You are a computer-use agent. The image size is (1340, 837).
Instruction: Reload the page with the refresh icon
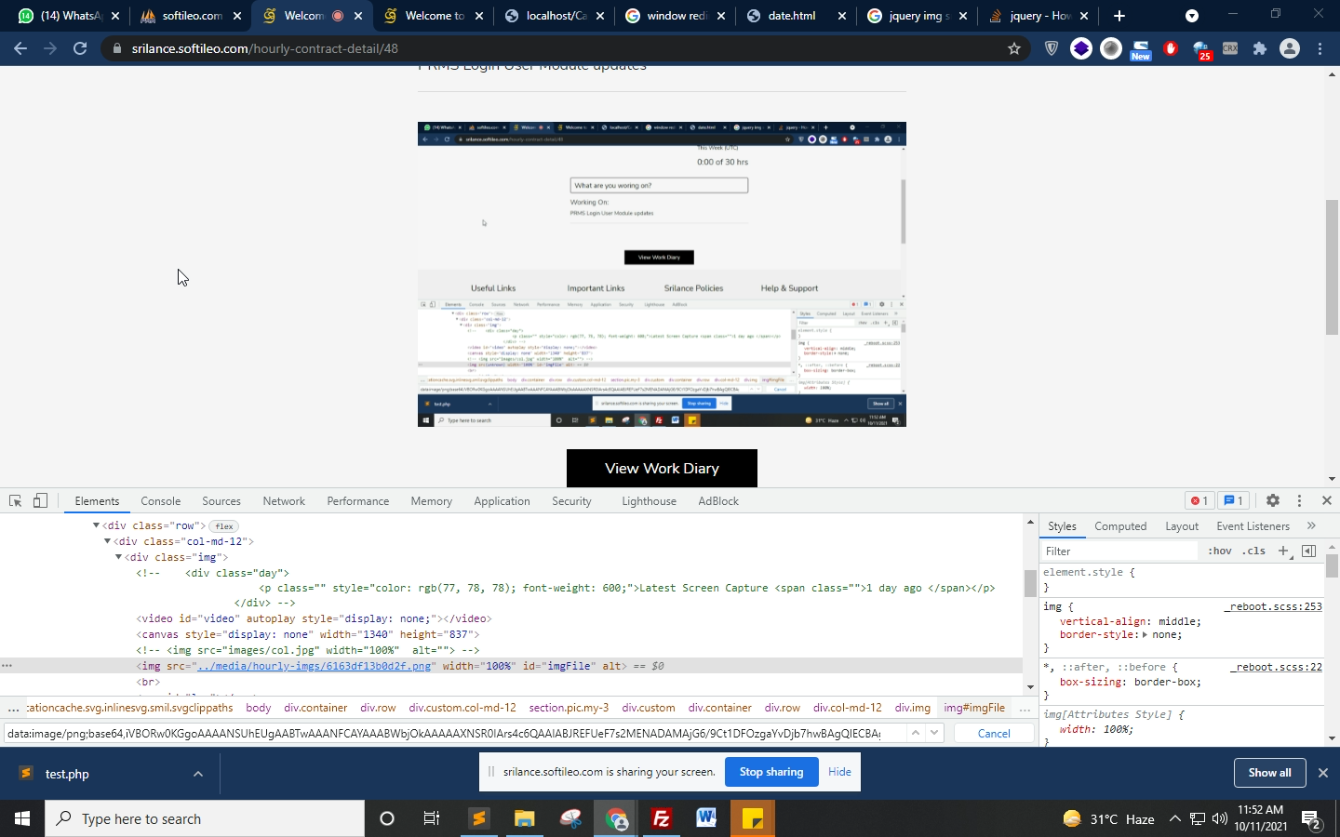point(80,48)
